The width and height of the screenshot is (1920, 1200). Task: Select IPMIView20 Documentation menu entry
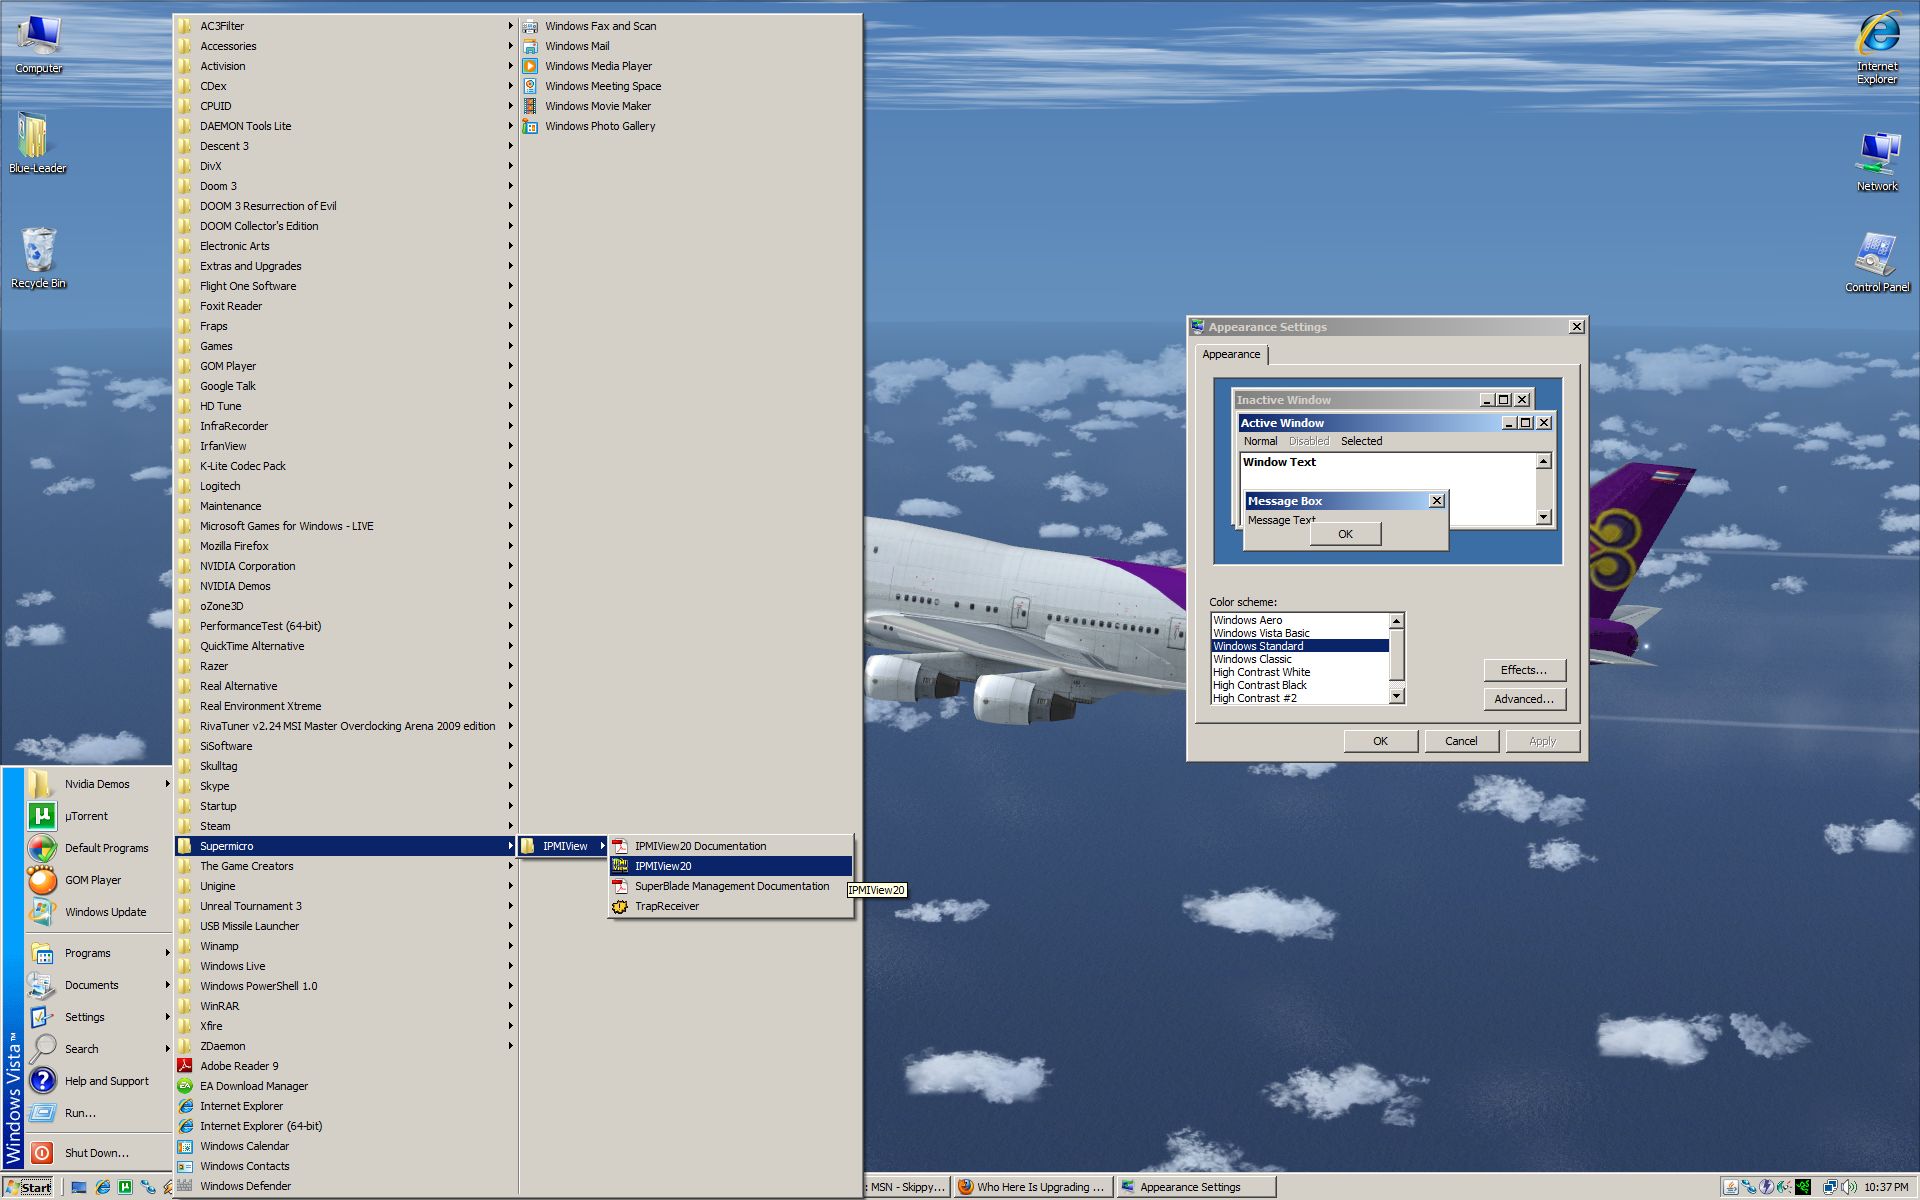tap(700, 846)
